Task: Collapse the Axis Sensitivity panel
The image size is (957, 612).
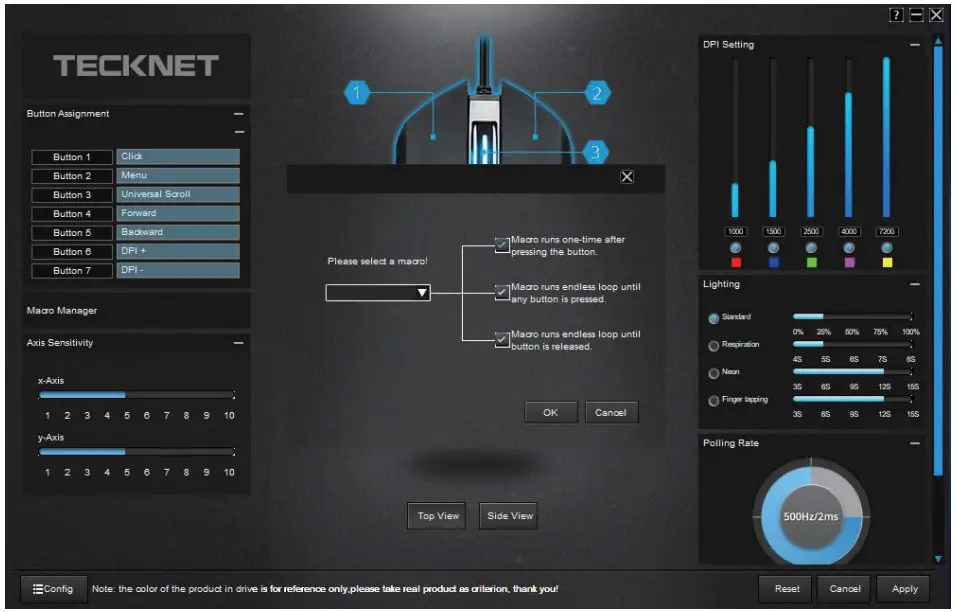Action: click(x=239, y=343)
